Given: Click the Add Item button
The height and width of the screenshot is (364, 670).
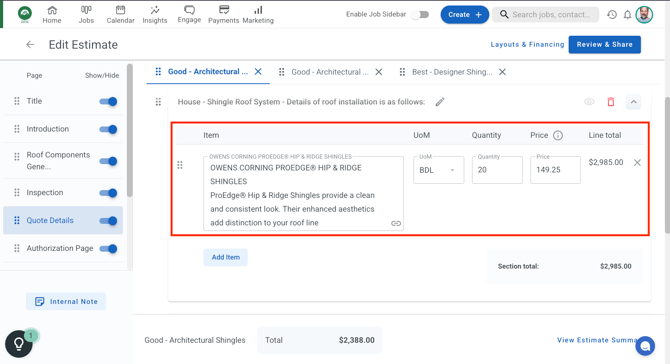Looking at the screenshot, I should (x=226, y=257).
